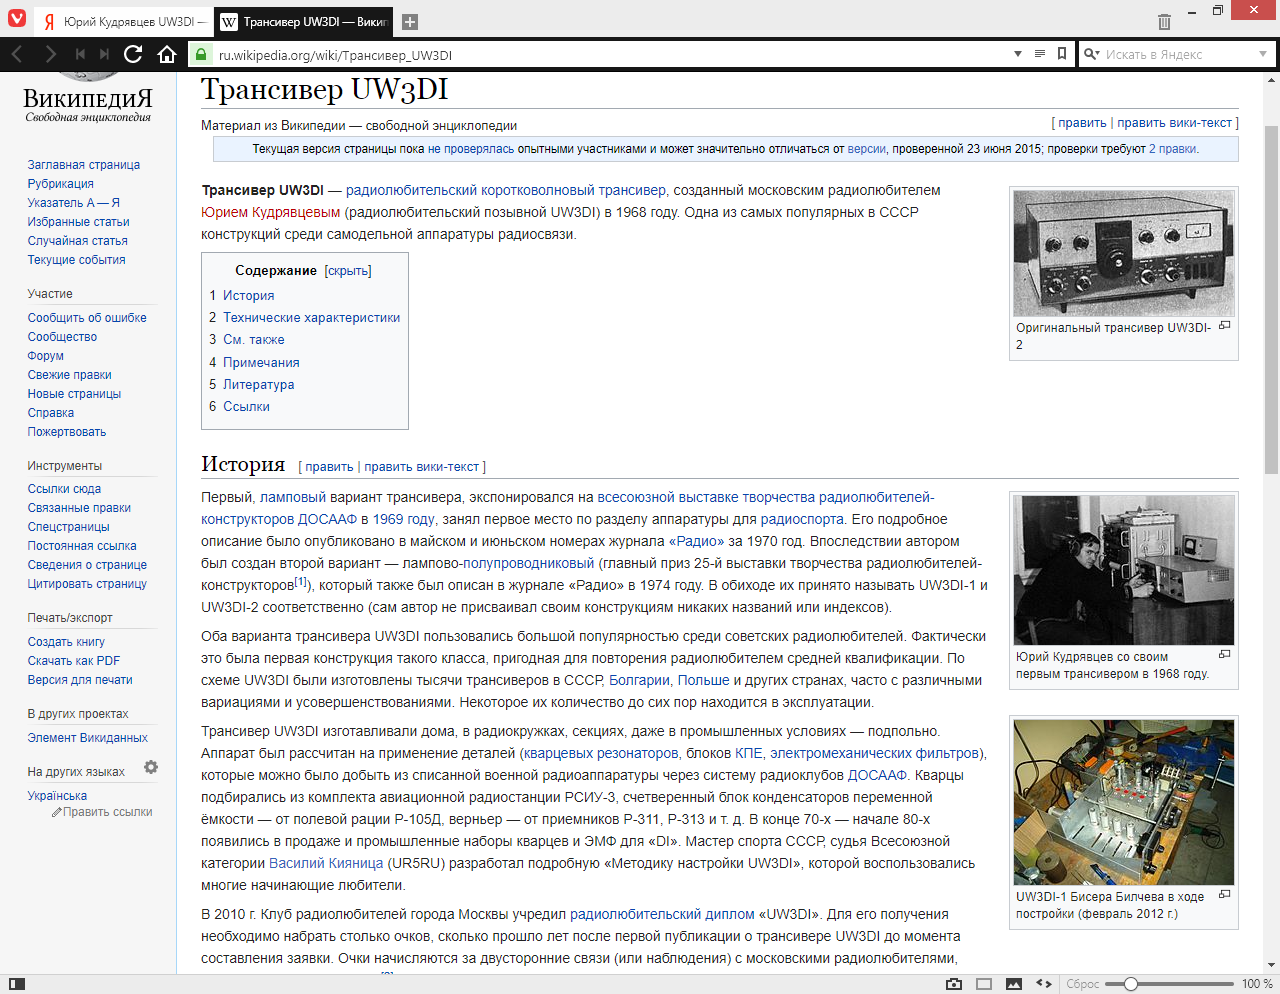Expand the address bar history dropdown
This screenshot has height=994, width=1280.
(x=1018, y=54)
